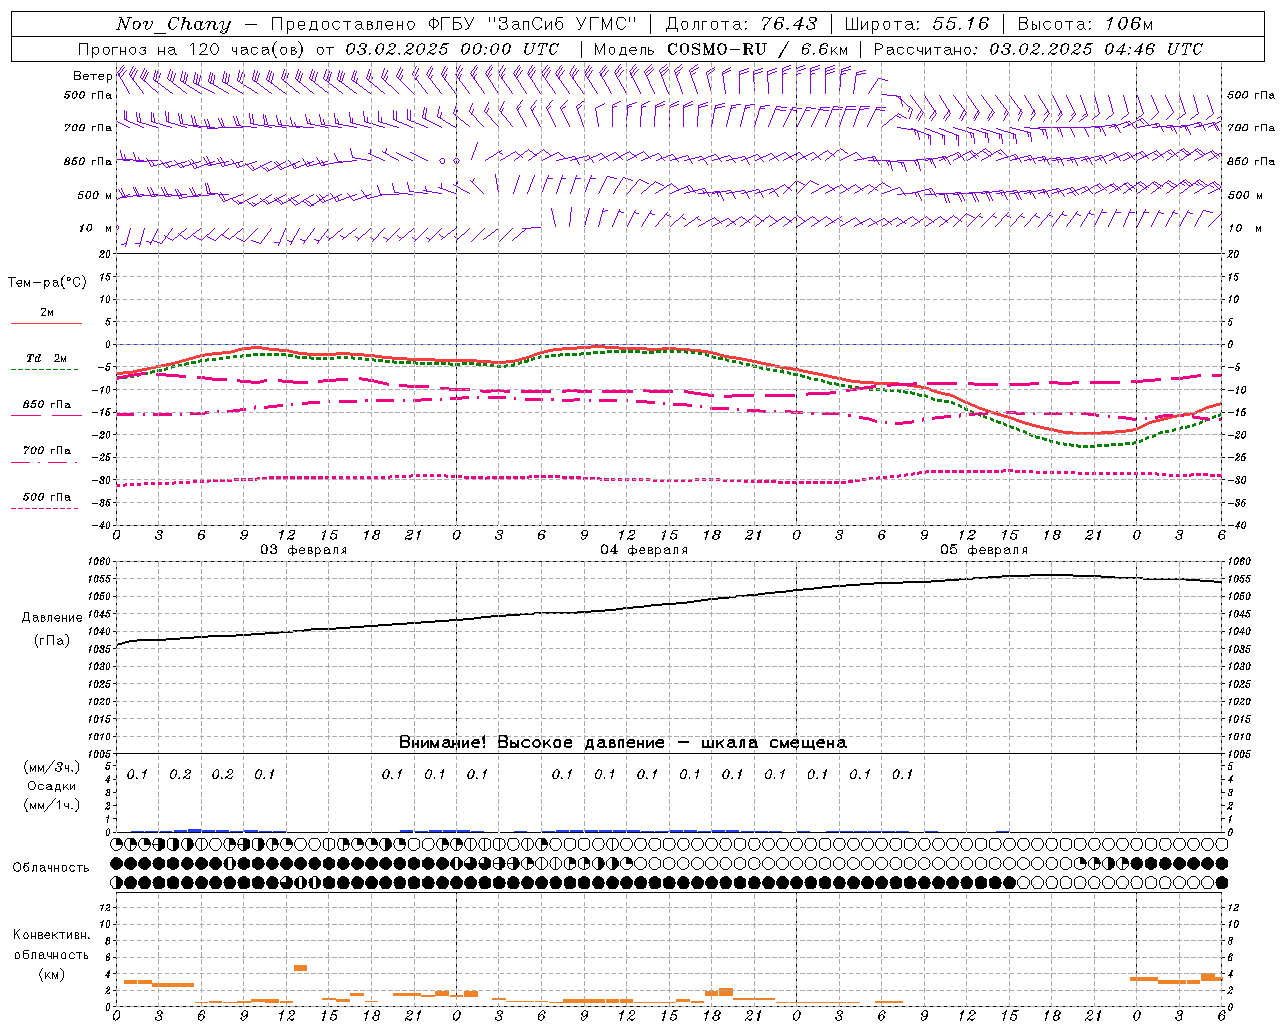The image size is (1280, 1024).
Task: Click the 700 гПа dash-dot legend line
Action: tap(46, 461)
